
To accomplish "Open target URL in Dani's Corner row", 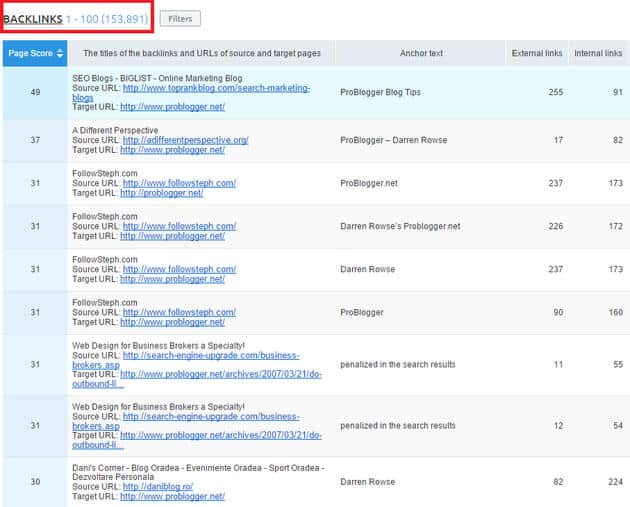I will [172, 497].
